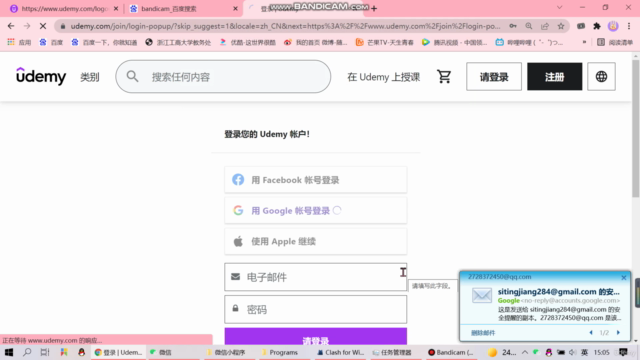Screen dimensions: 640x360
Task: Focus the 电子邮件 email field
Action: point(316,277)
